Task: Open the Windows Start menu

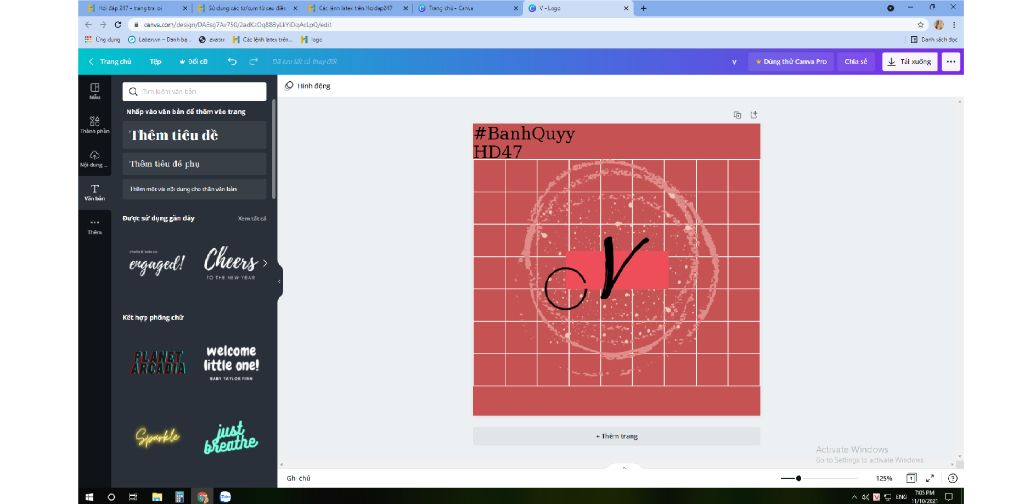Action: point(89,497)
